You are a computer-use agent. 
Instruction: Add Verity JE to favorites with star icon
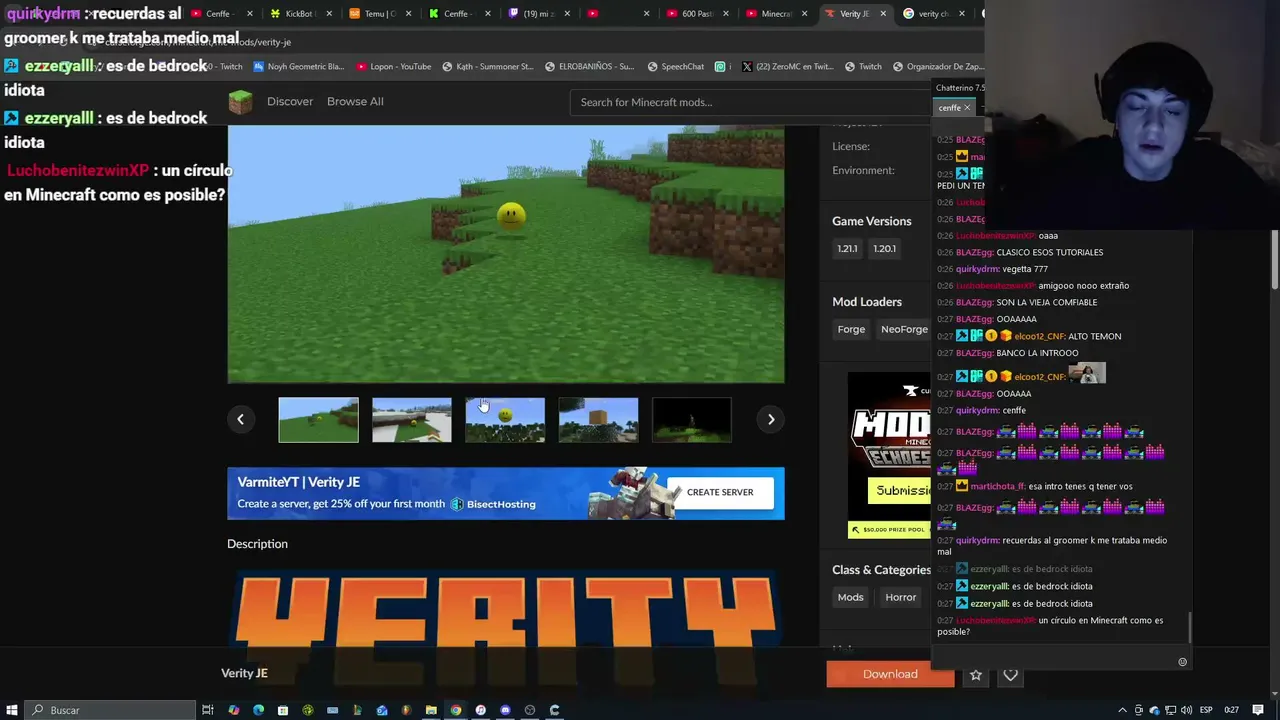[976, 675]
